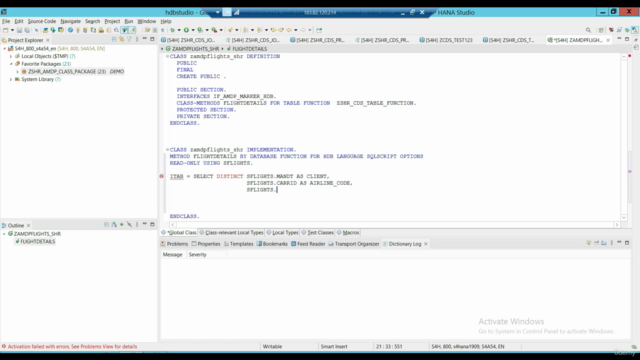Toggle Show Whitespace Characters paragraph button
This screenshot has height=360, width=640.
pyautogui.click(x=162, y=30)
